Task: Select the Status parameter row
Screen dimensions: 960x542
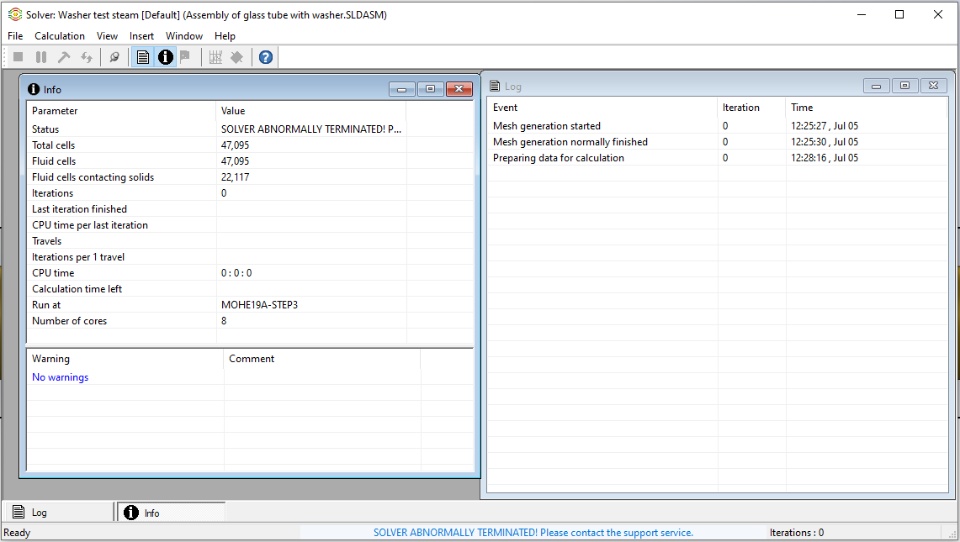Action: click(250, 129)
